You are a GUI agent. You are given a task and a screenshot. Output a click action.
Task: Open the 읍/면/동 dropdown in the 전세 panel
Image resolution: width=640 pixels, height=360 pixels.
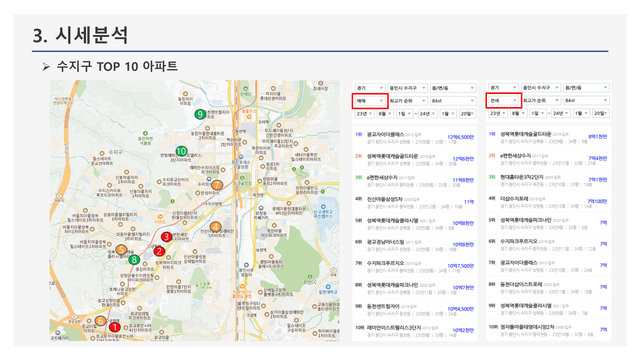586,87
